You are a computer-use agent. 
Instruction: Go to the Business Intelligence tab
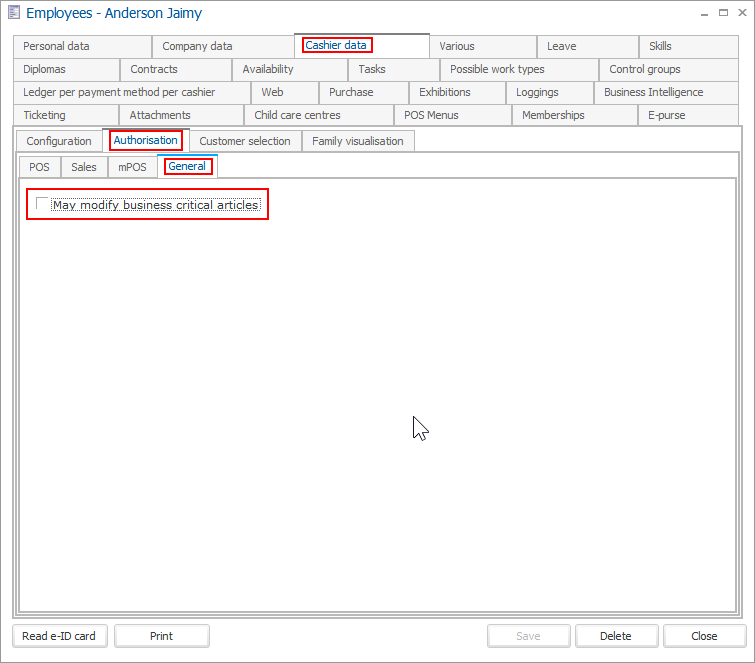653,92
